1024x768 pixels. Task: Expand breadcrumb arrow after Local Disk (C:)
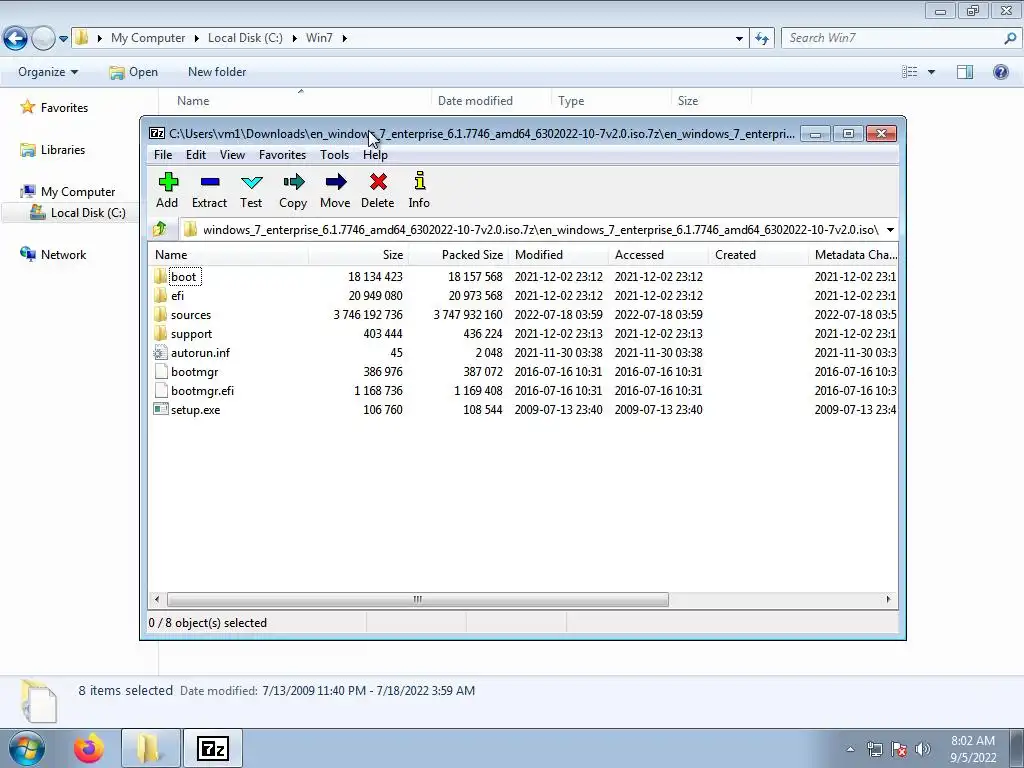pyautogui.click(x=294, y=39)
